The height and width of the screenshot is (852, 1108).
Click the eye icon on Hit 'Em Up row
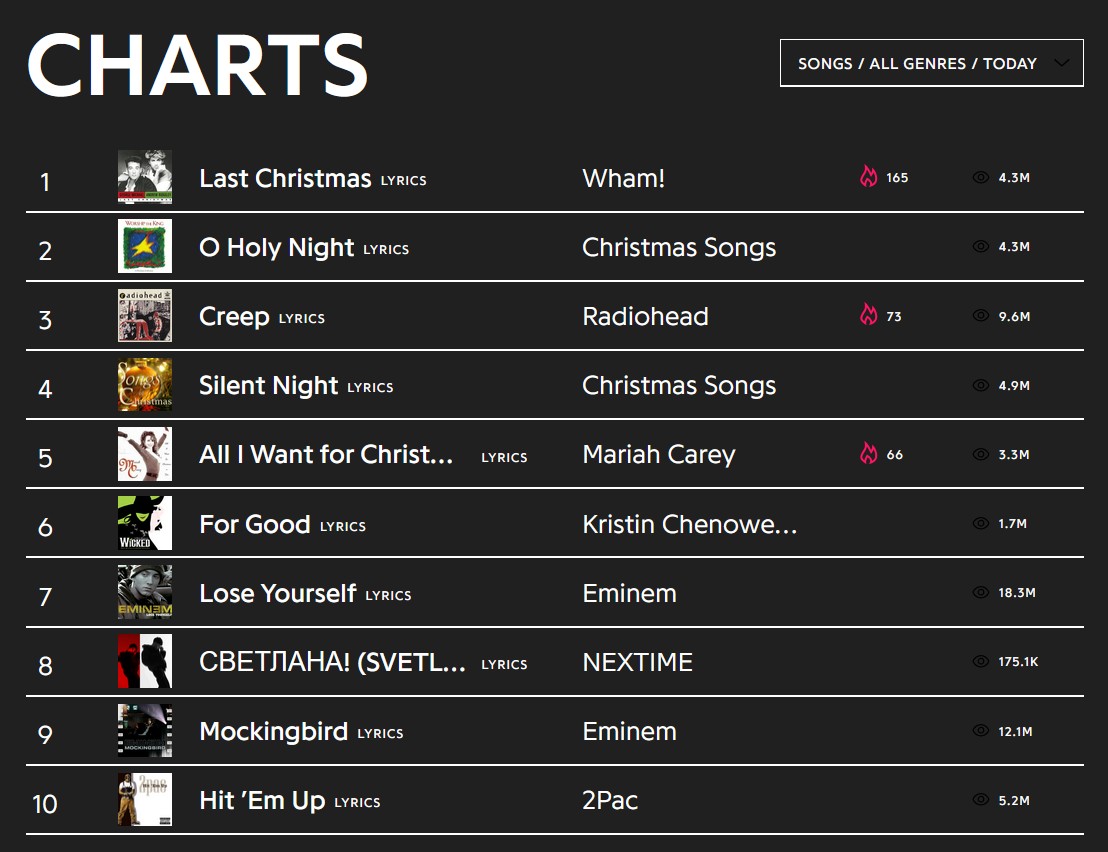click(x=980, y=800)
